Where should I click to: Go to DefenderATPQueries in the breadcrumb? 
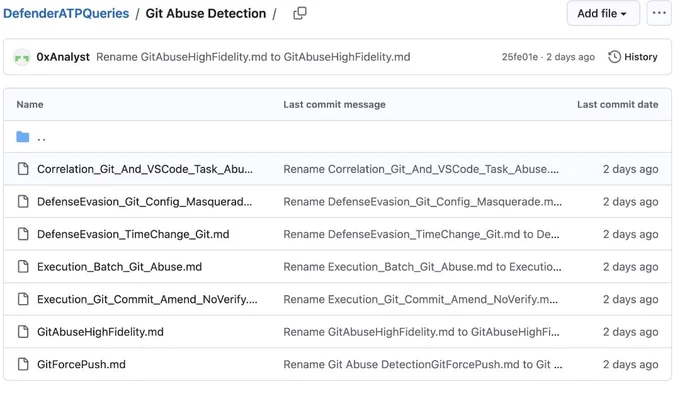[x=66, y=13]
